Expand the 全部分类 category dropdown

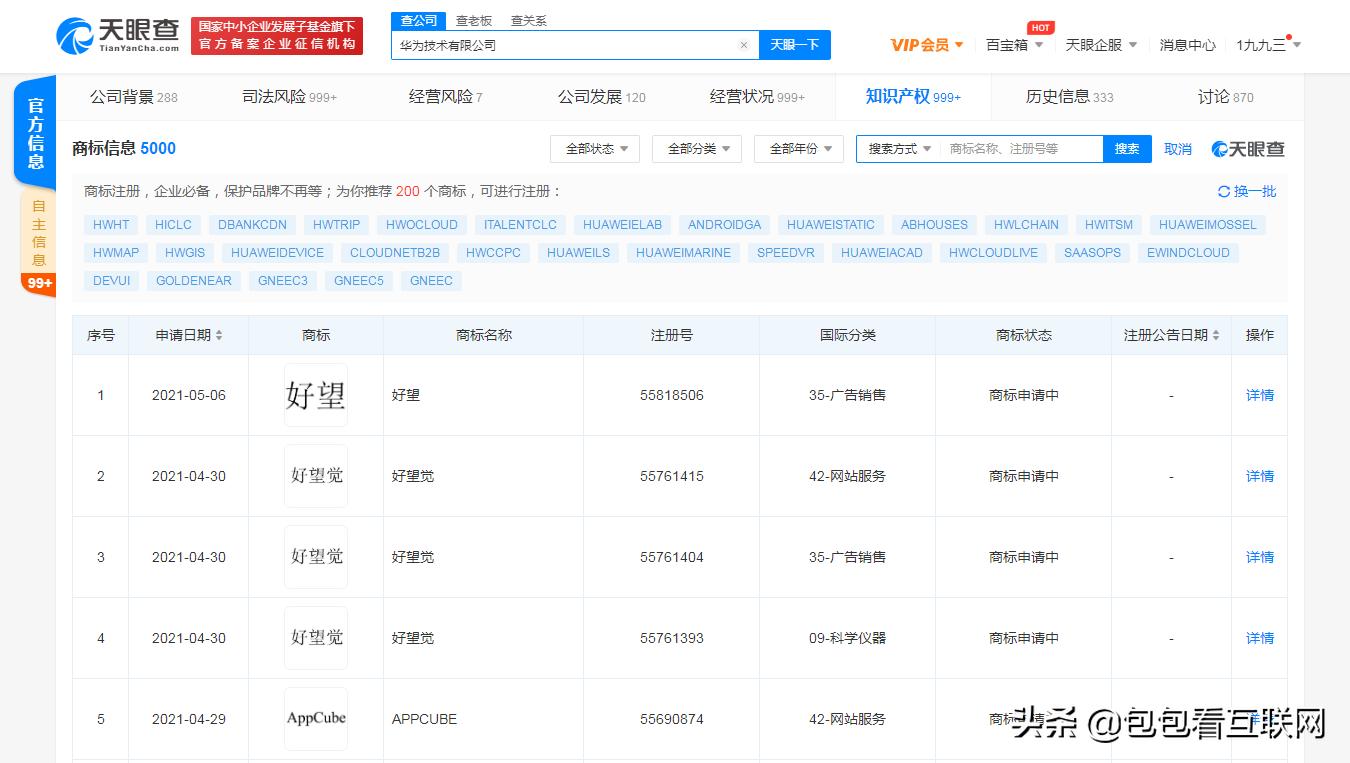696,148
